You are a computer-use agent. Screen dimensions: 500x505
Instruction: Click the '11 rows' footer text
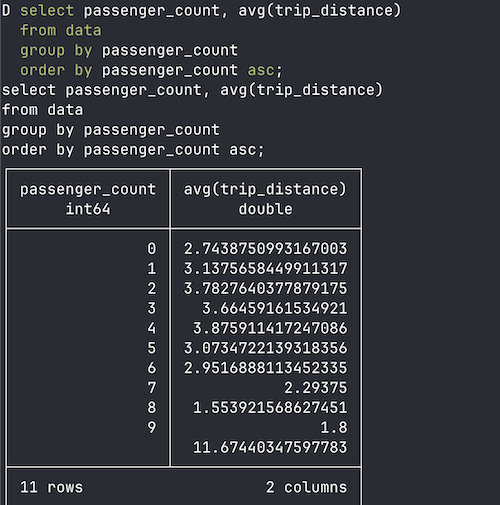click(51, 487)
